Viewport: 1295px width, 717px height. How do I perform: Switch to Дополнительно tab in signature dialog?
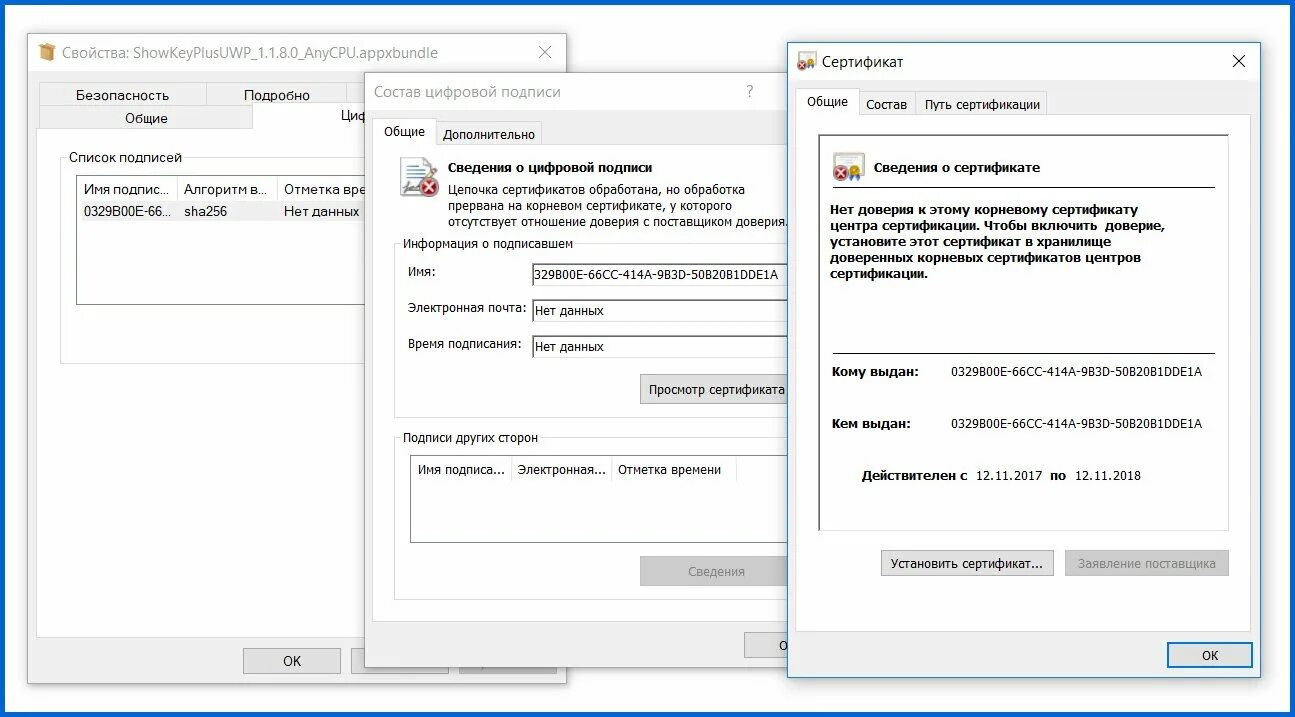click(x=489, y=134)
